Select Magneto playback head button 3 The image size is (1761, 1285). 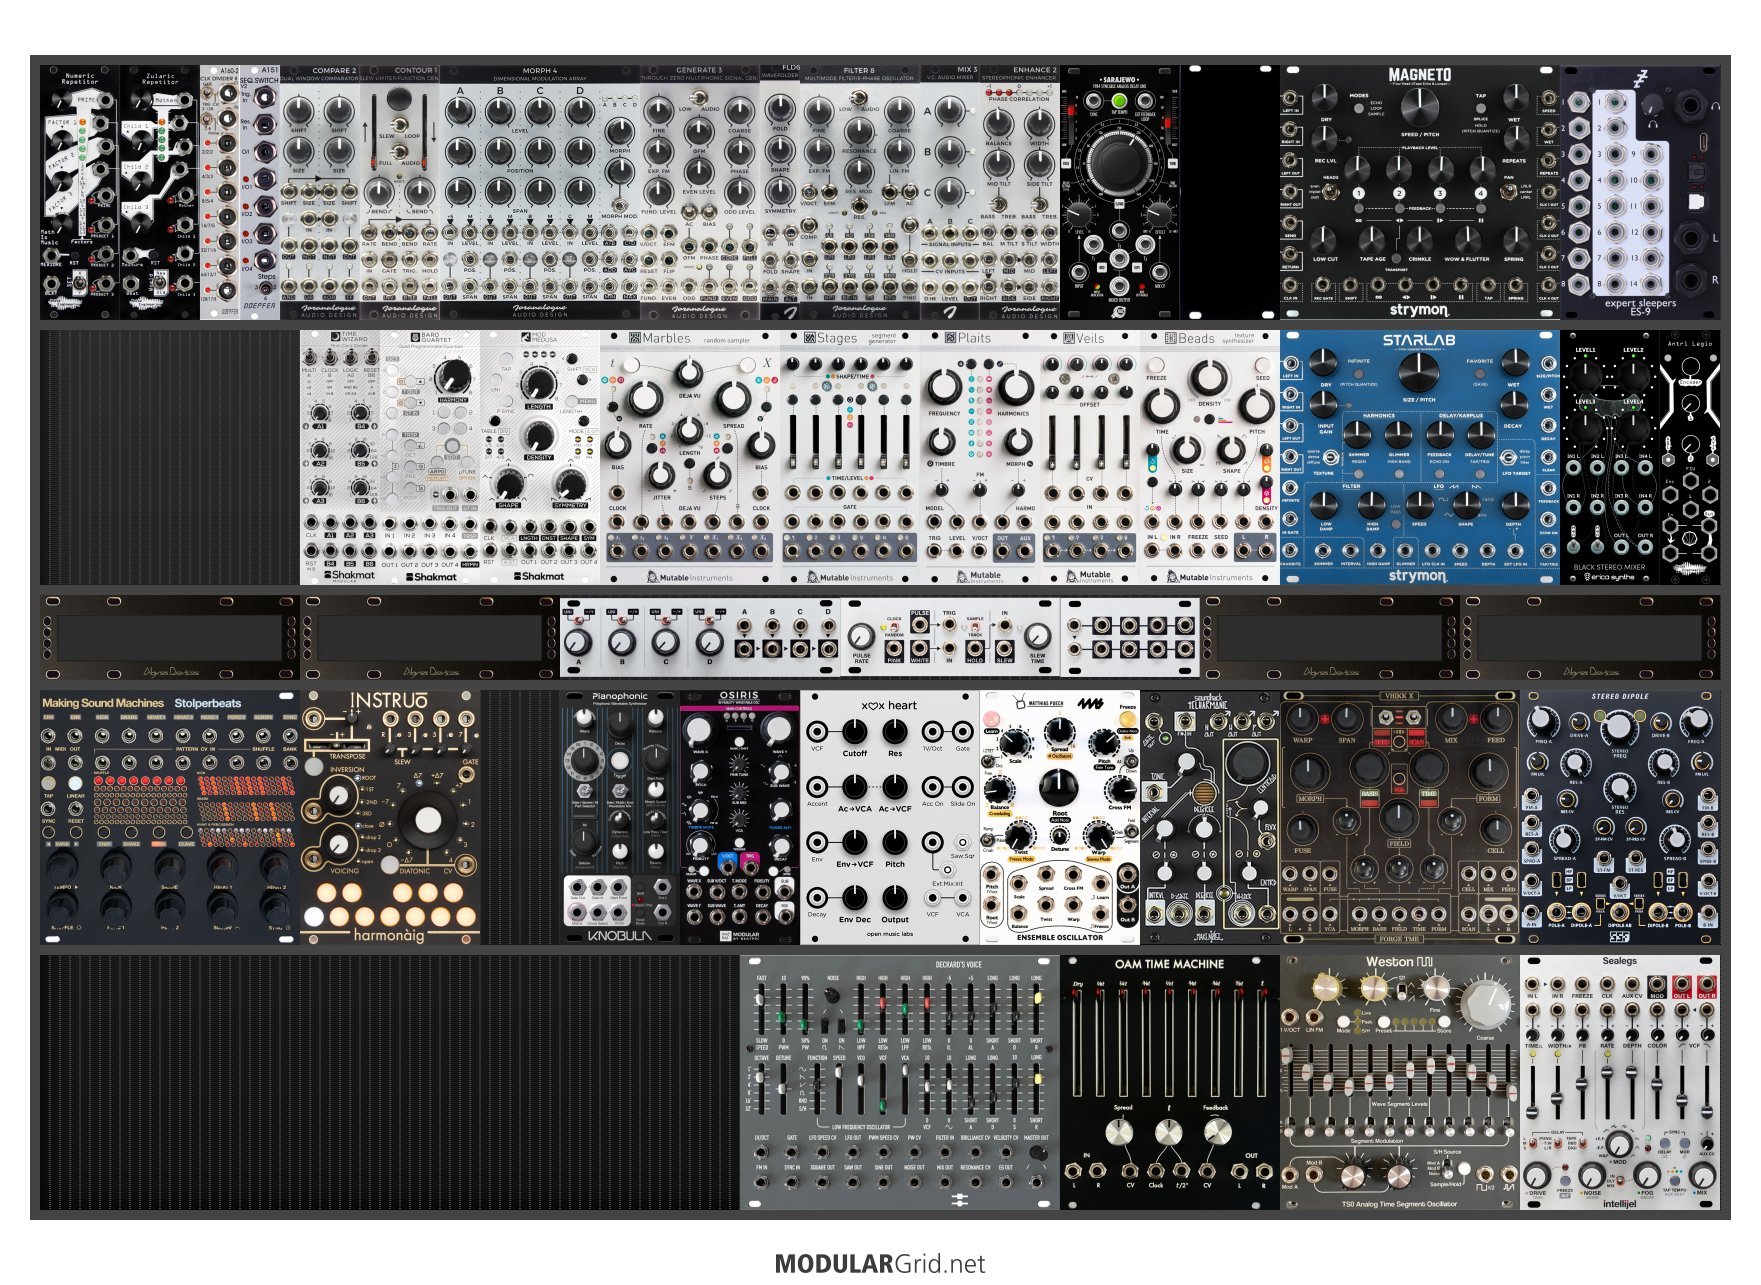1439,193
